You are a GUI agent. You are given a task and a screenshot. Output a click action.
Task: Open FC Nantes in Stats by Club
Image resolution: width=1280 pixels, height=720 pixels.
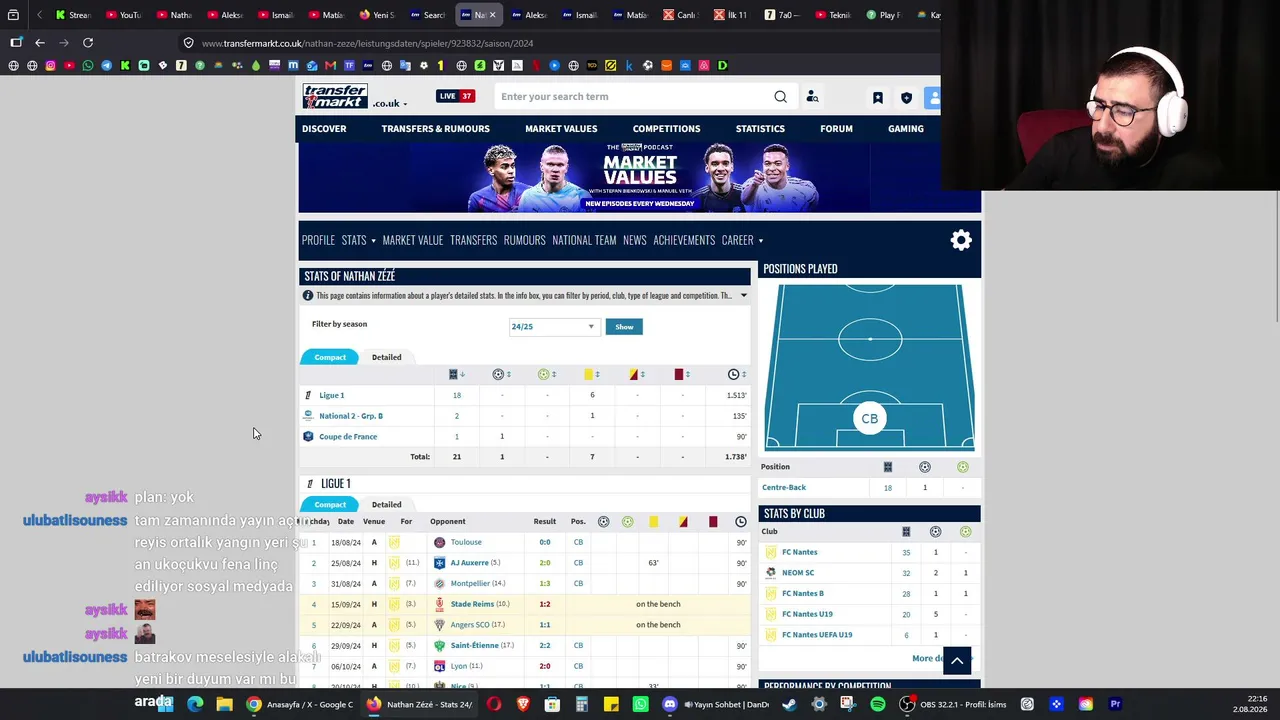[799, 552]
